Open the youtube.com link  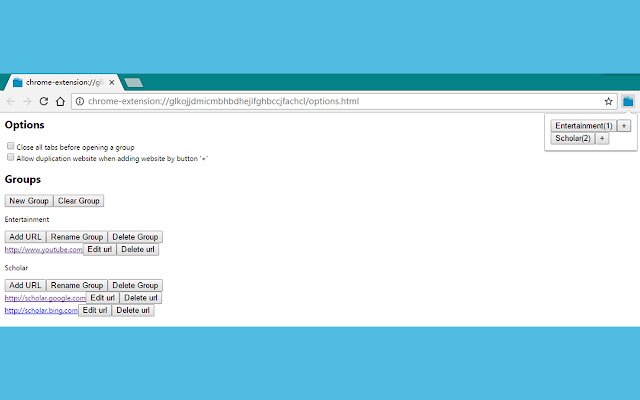tap(44, 249)
